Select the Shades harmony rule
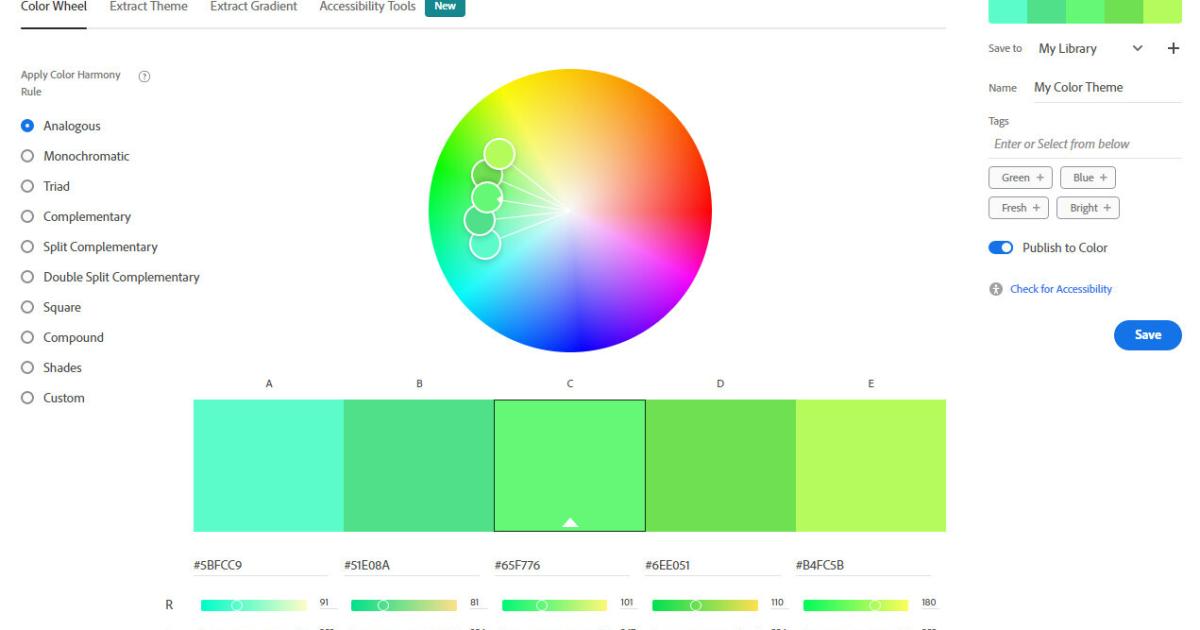Viewport: 1200px width, 630px height. [x=51, y=368]
